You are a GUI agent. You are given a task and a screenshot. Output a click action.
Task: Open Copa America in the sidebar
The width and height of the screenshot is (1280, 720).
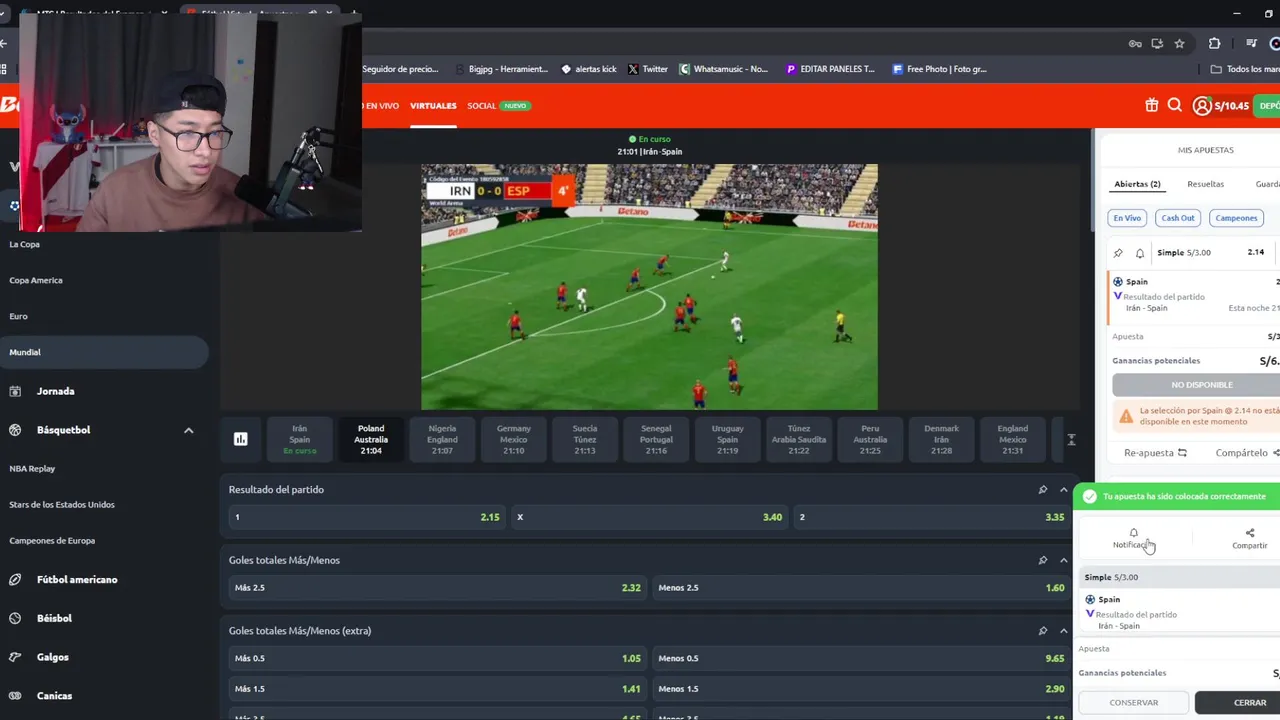coord(36,280)
